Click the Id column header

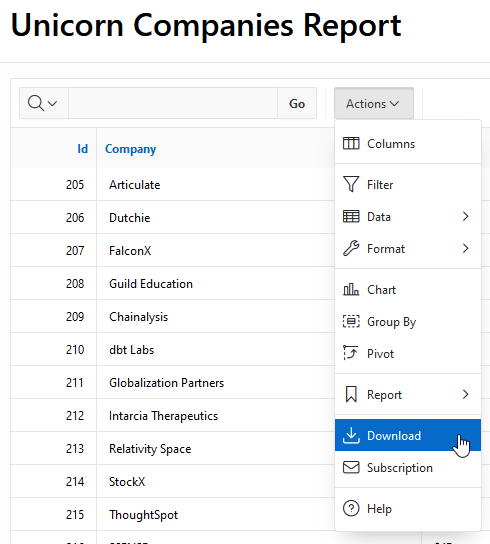coord(83,149)
